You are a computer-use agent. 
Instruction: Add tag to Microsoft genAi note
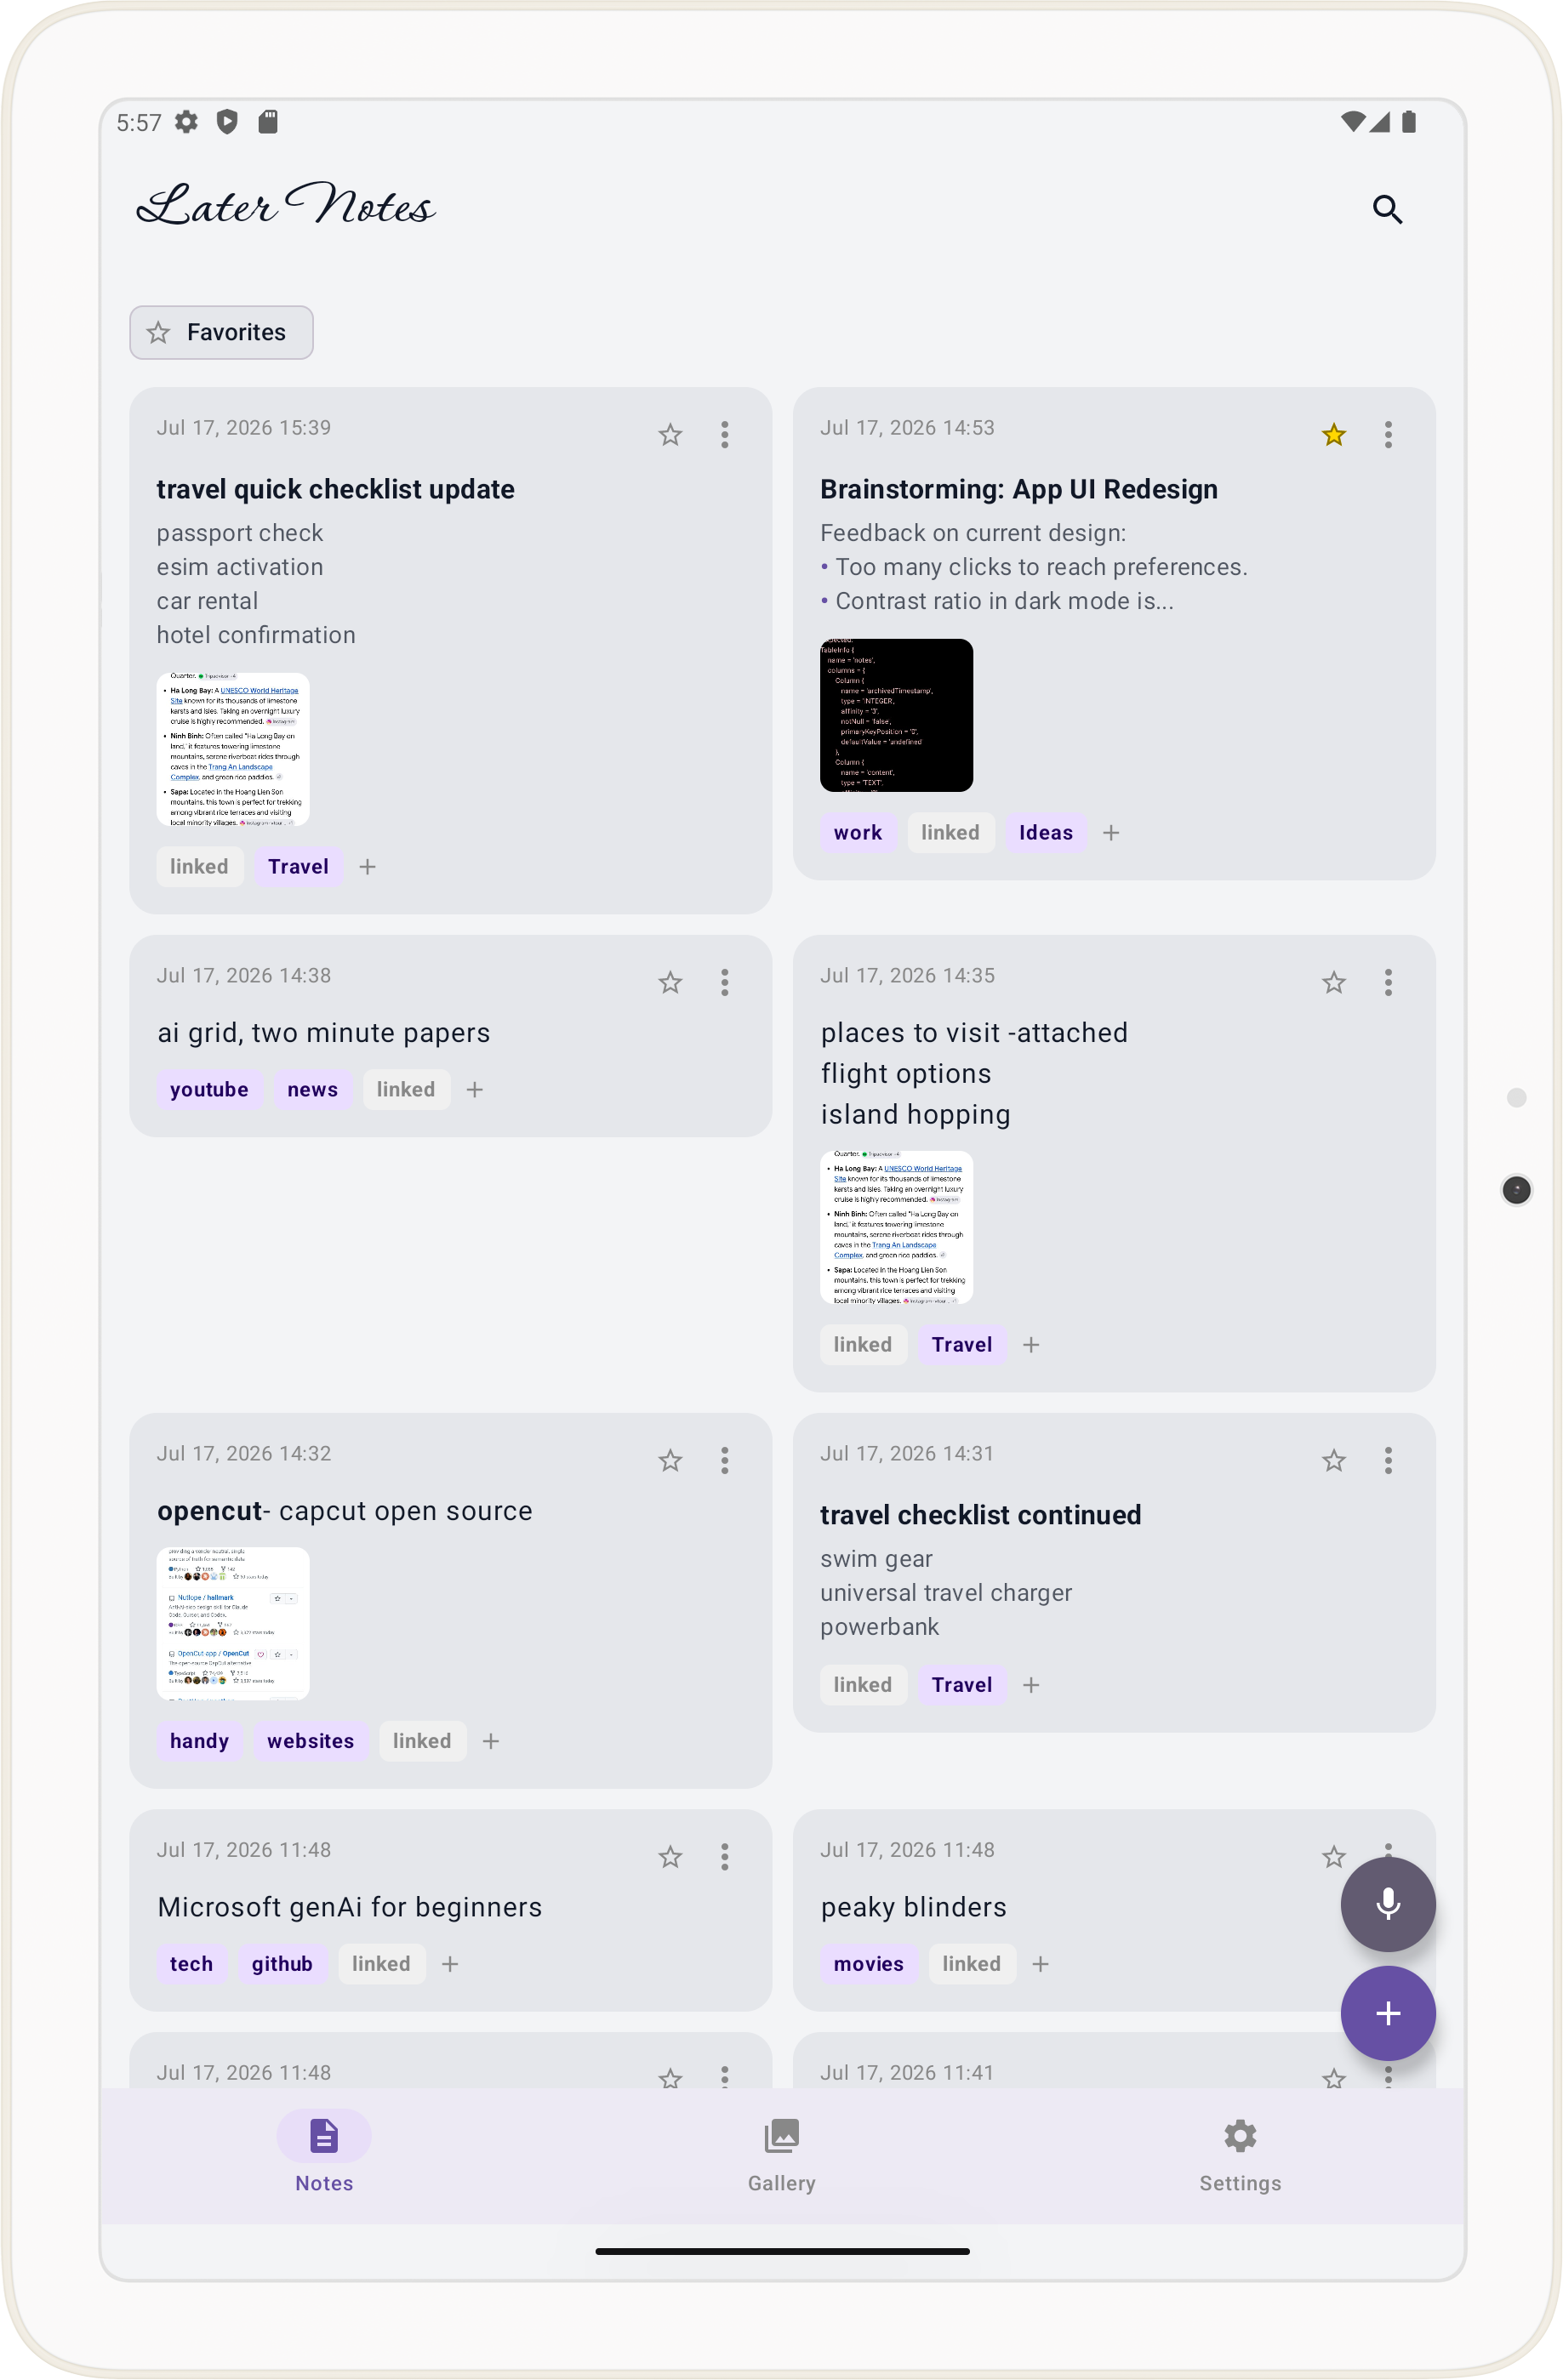450,1964
